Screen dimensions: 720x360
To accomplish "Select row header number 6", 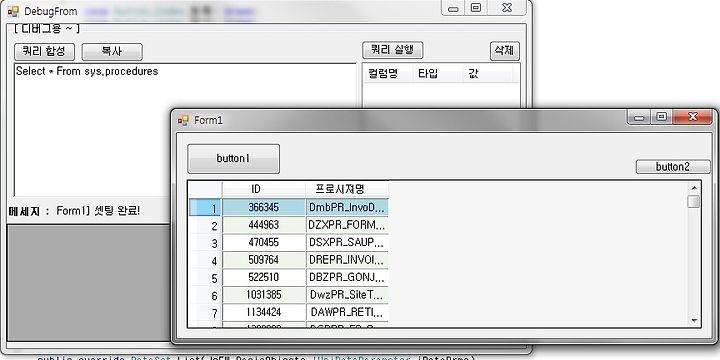I will 205,295.
